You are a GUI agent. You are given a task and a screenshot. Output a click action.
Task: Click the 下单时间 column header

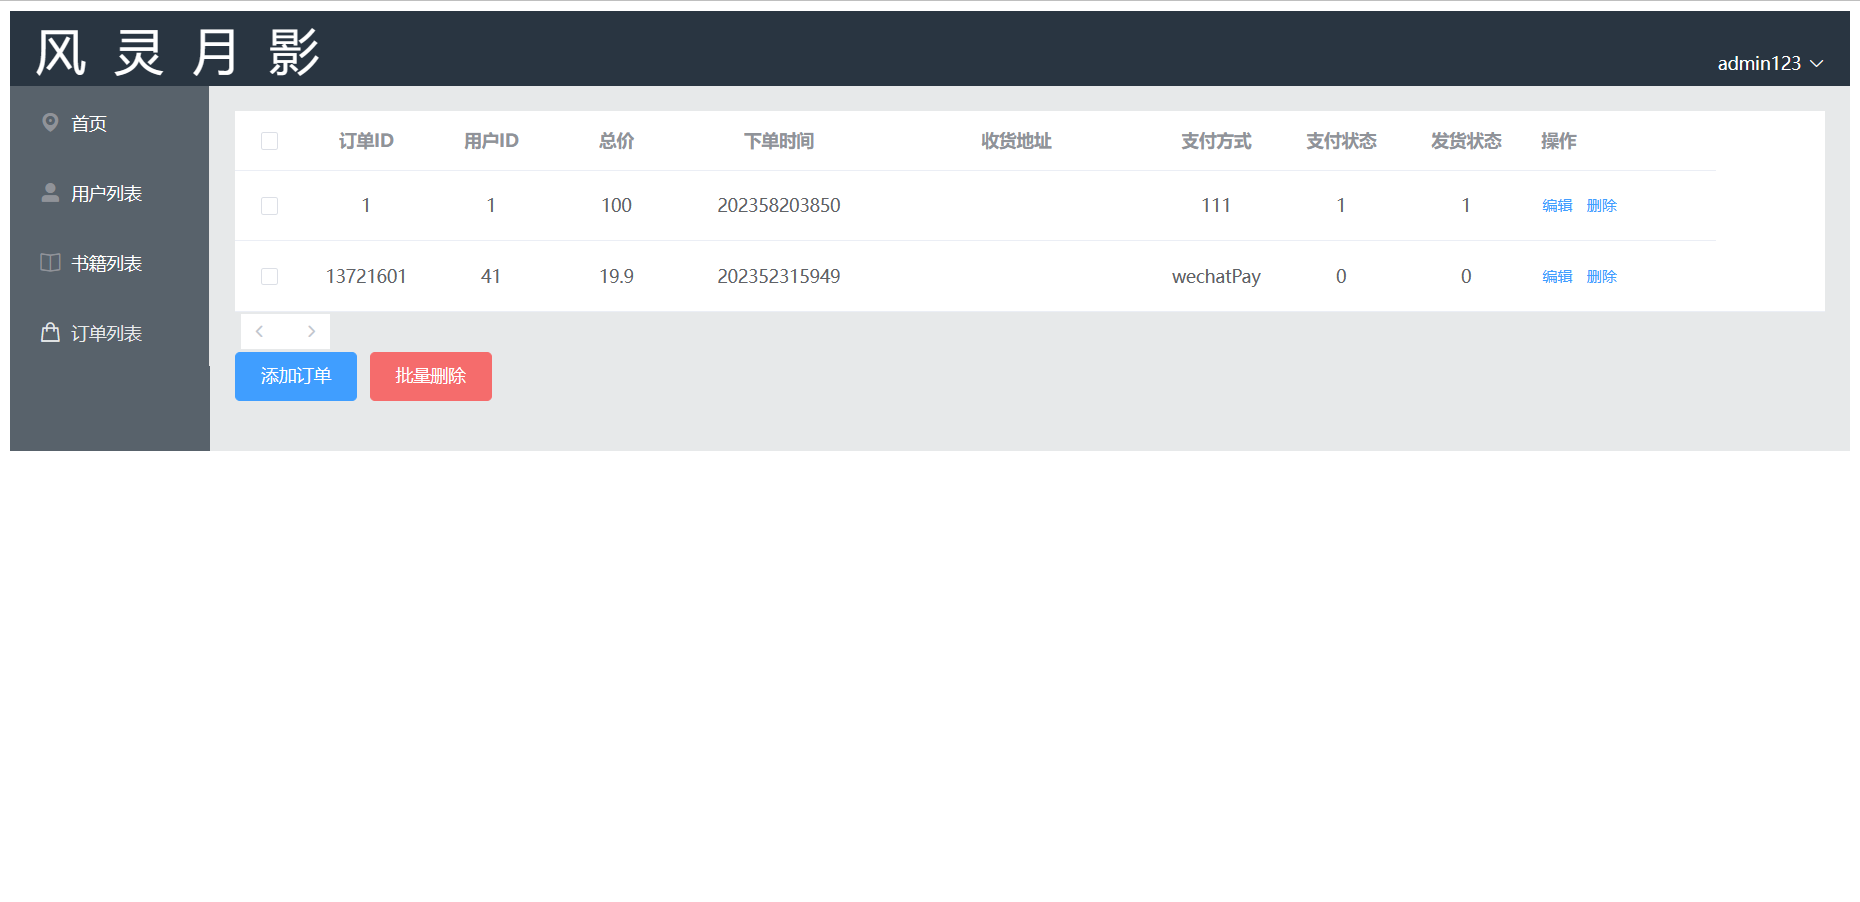coord(779,141)
